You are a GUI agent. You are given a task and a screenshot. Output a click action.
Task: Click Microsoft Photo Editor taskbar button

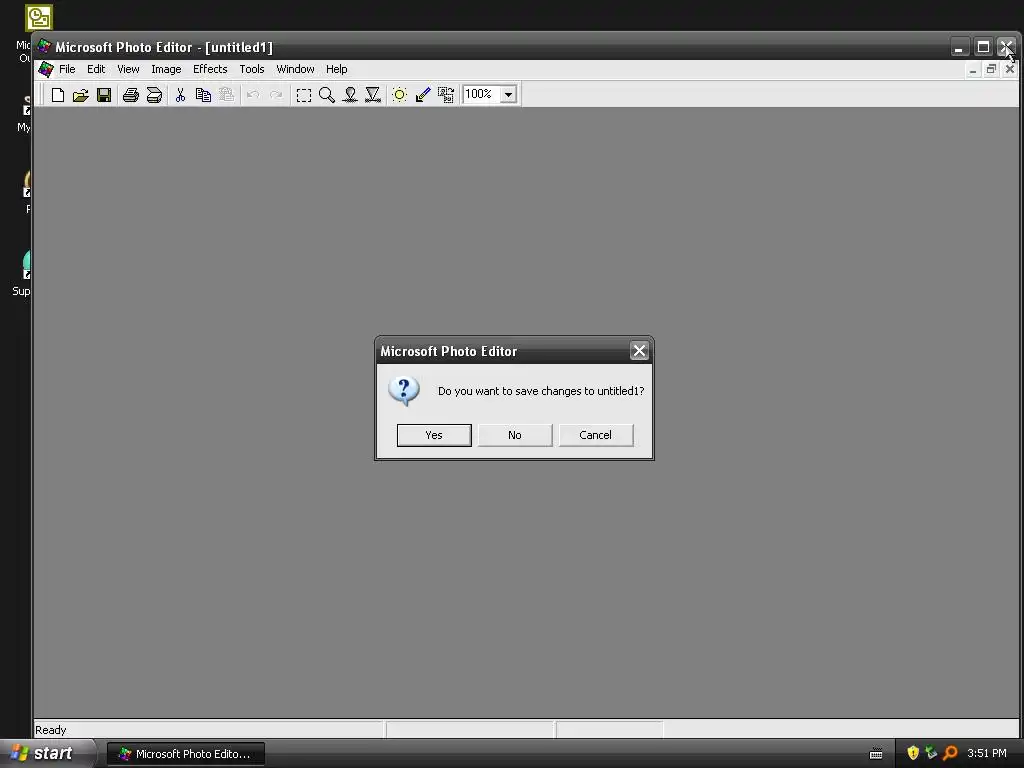tap(186, 754)
